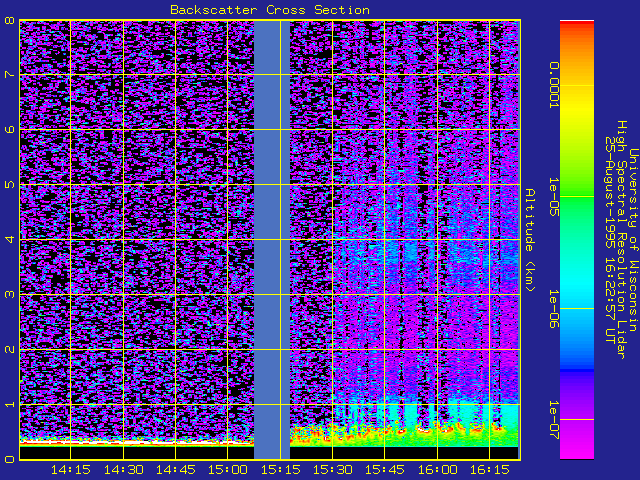Click the 14:30 time axis label
Viewport: 640px width, 480px height.
click(123, 470)
